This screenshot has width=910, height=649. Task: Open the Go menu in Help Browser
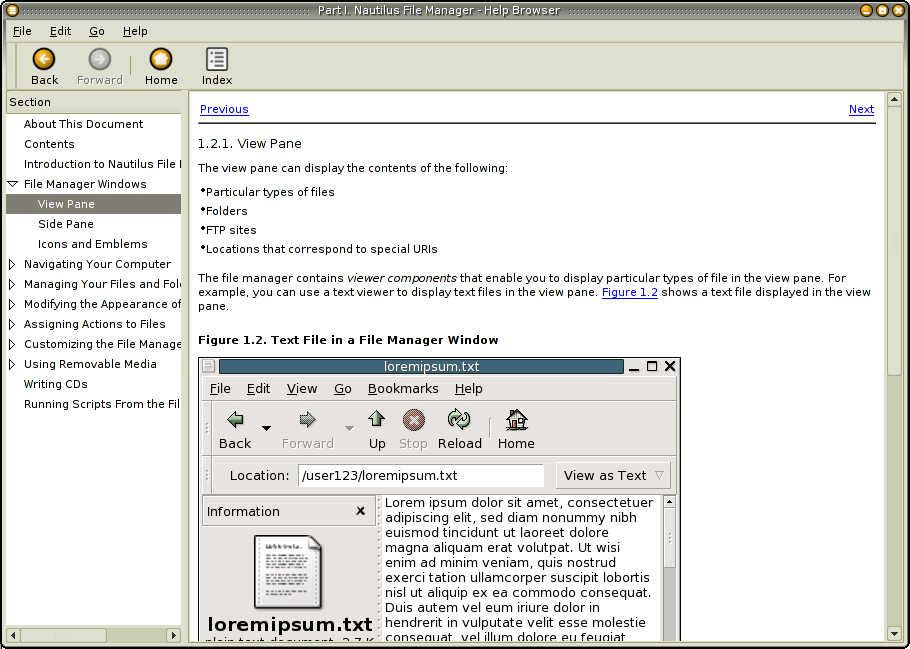(96, 31)
